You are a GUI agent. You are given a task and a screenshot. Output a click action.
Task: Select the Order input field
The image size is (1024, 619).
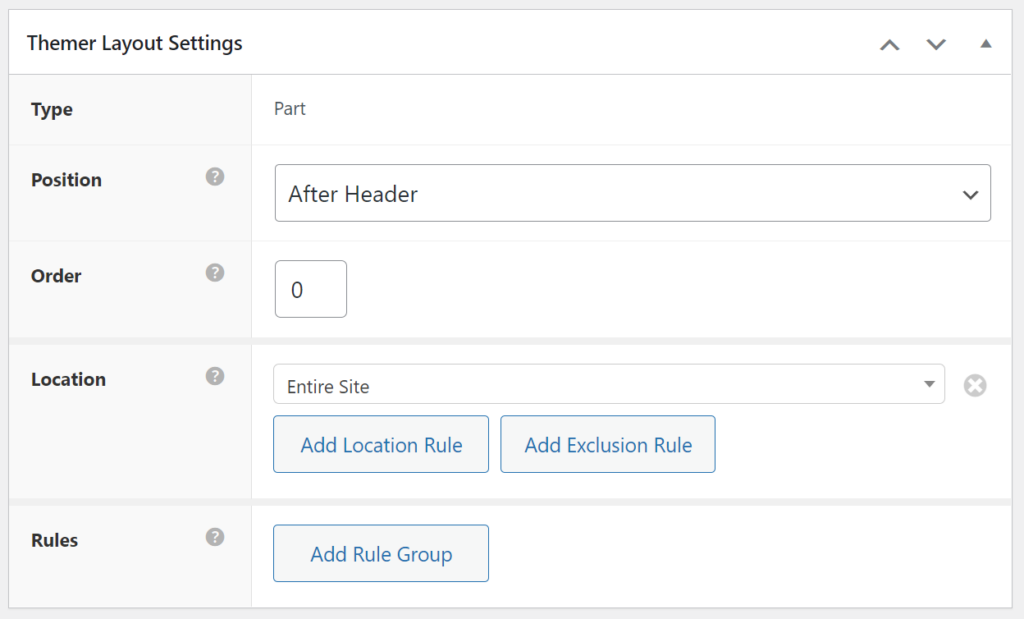click(x=310, y=288)
